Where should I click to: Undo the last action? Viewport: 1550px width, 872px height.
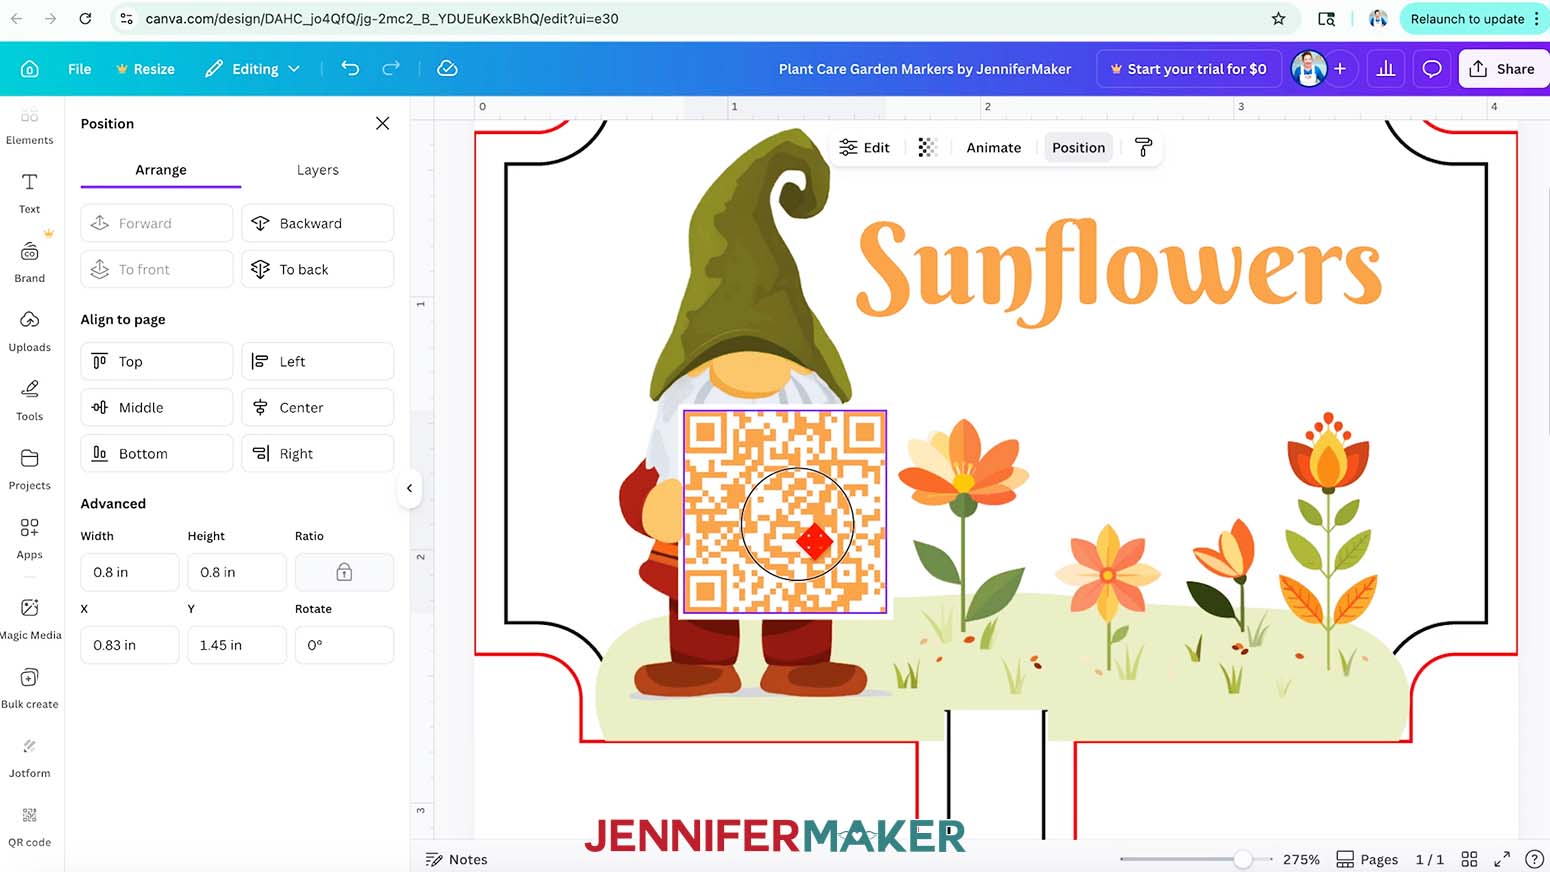tap(350, 68)
